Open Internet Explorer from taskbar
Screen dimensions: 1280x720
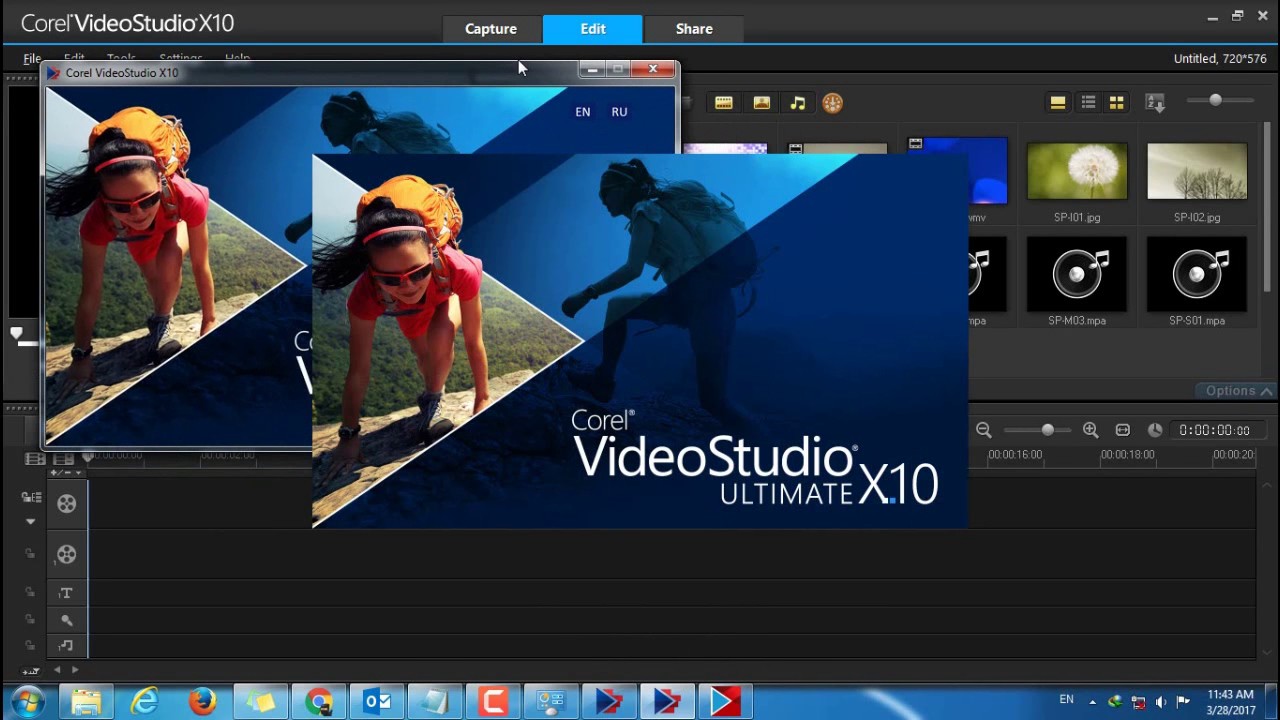(144, 702)
